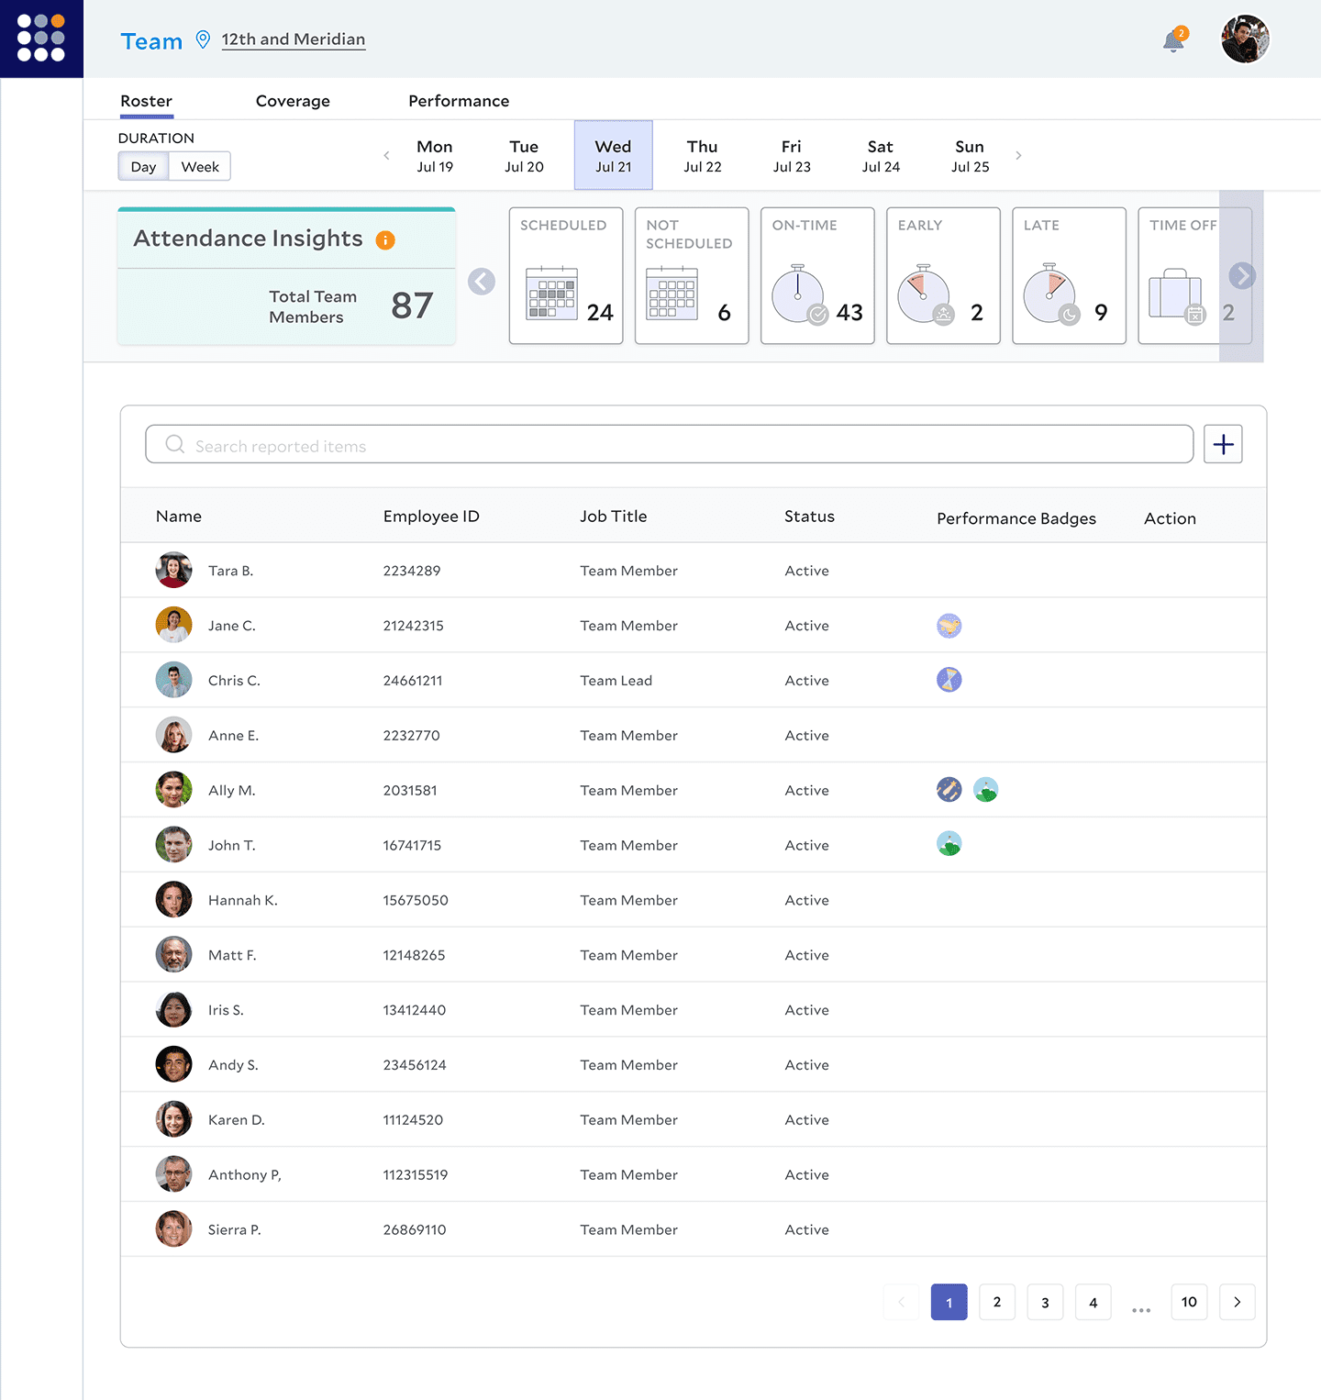Image resolution: width=1321 pixels, height=1400 pixels.
Task: Click the notifications bell icon
Action: 1172,38
